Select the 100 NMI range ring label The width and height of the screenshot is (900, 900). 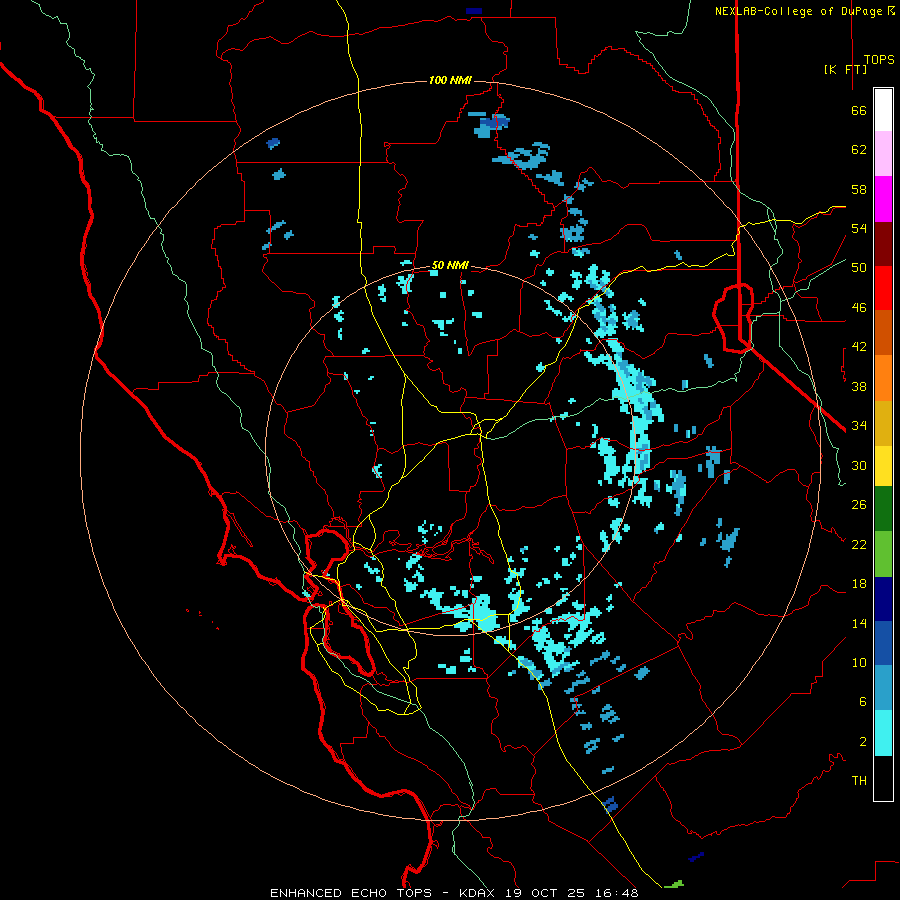pos(450,80)
